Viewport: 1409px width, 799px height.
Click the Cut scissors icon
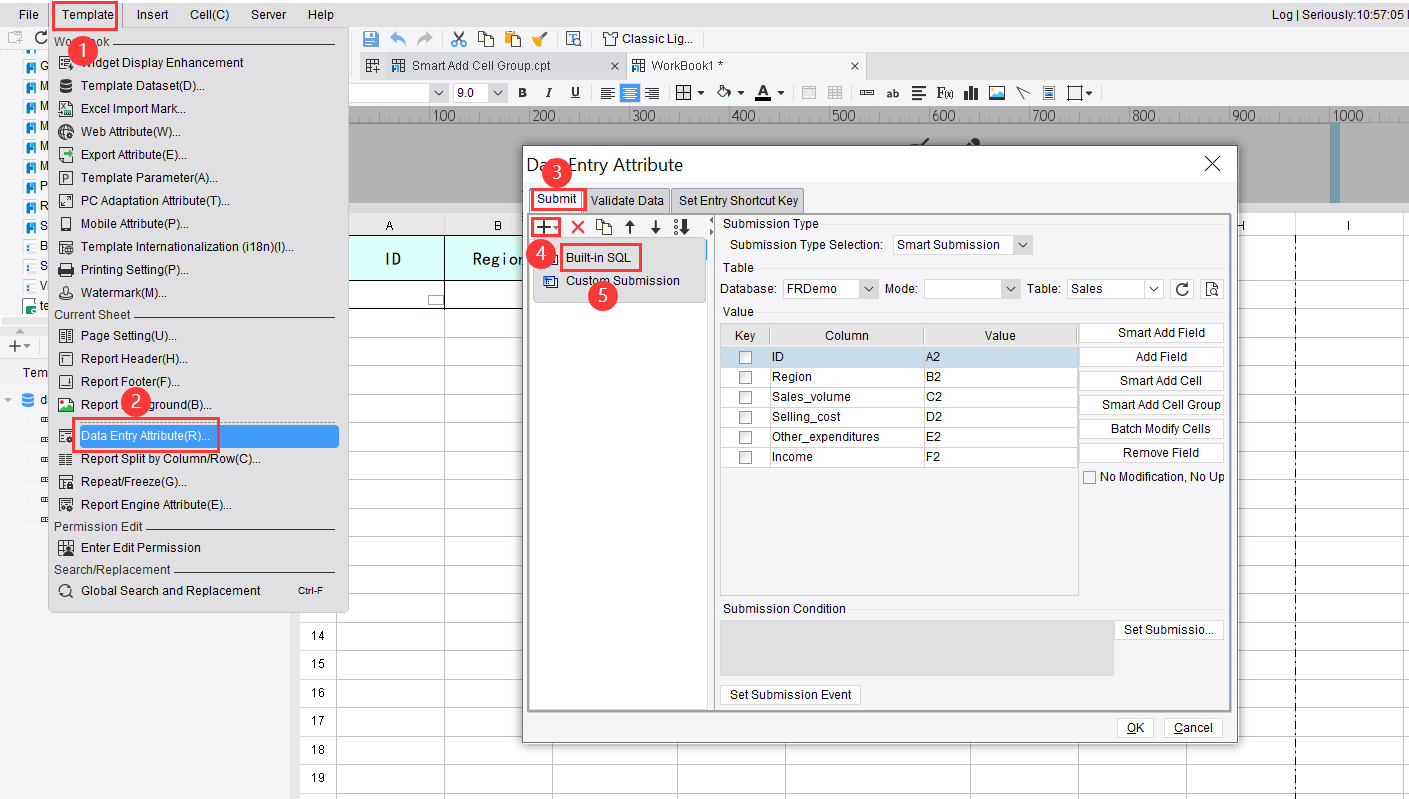[x=458, y=38]
